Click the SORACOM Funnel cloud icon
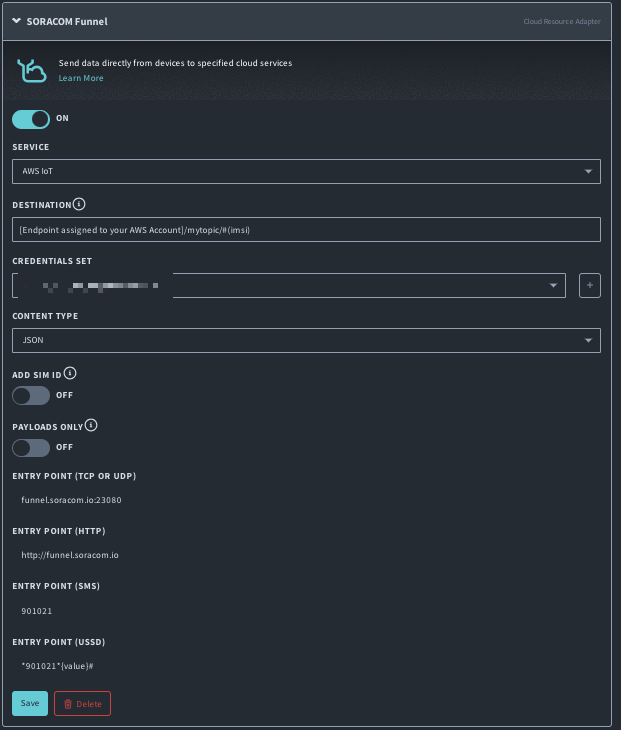The width and height of the screenshot is (621, 730). click(33, 70)
